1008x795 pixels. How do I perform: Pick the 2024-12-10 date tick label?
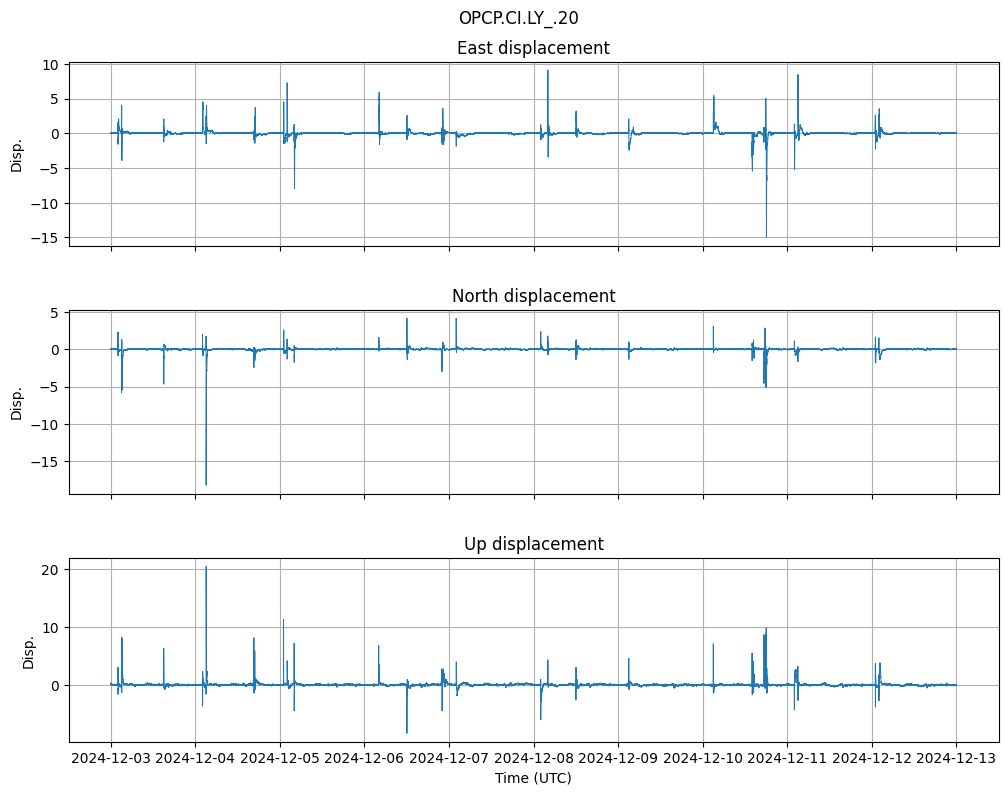point(703,758)
